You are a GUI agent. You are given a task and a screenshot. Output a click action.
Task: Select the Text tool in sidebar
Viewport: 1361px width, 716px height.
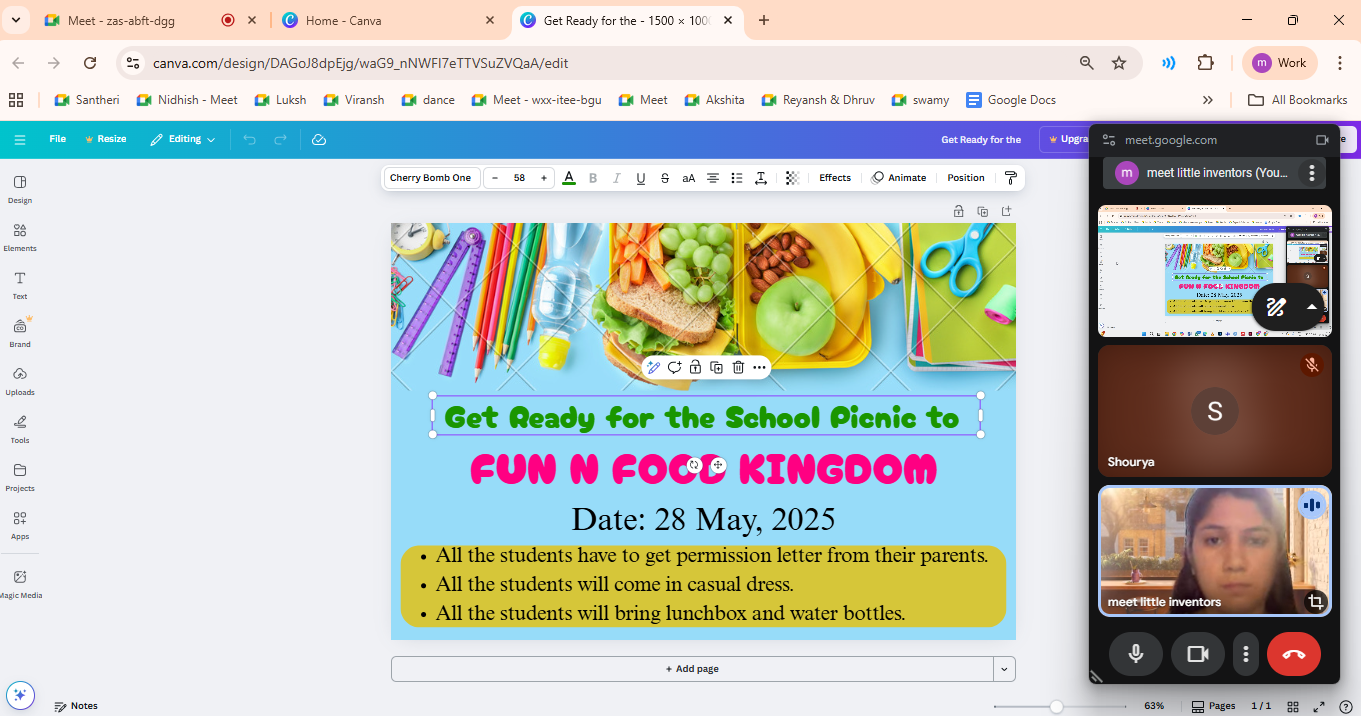point(20,285)
